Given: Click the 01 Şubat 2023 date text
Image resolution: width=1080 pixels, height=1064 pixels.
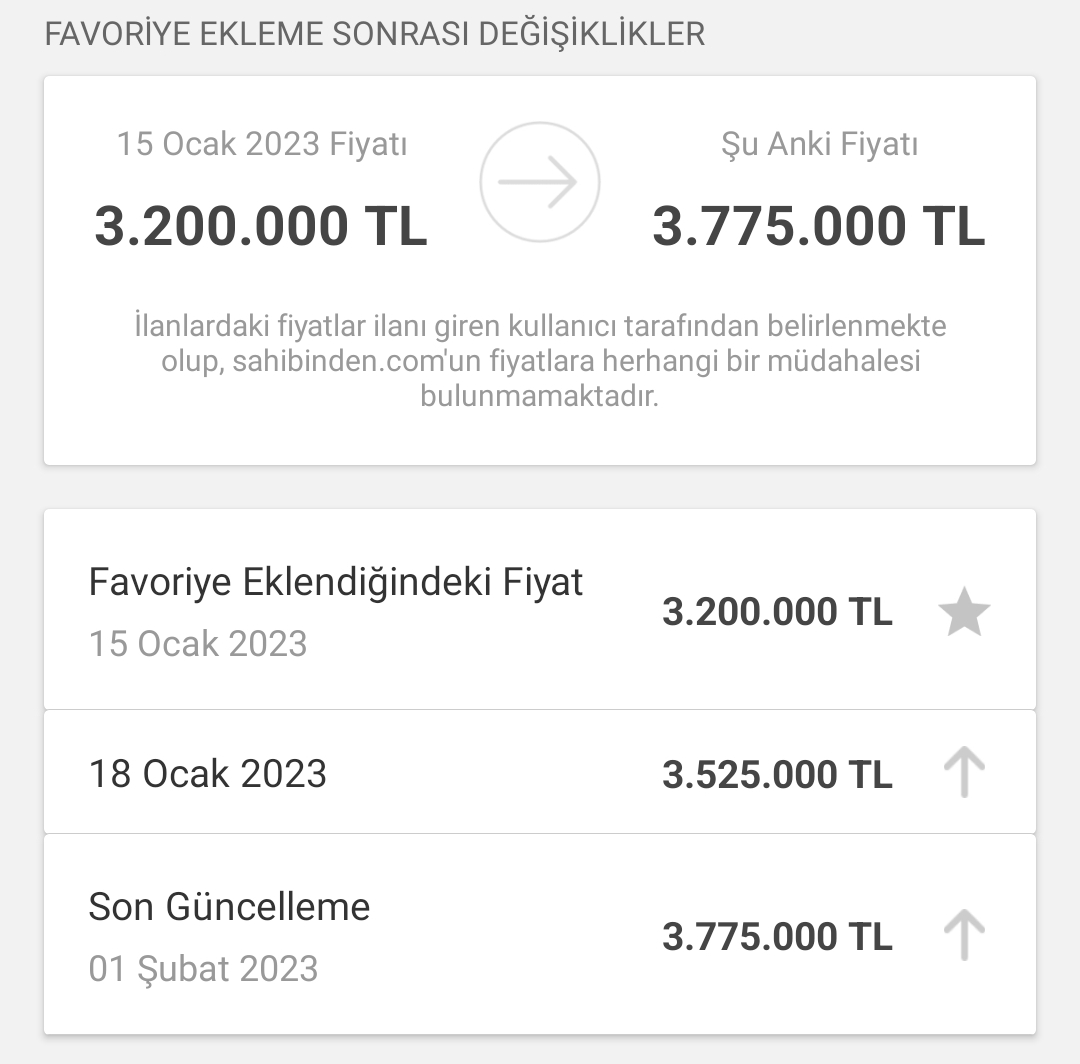Looking at the screenshot, I should coord(203,968).
